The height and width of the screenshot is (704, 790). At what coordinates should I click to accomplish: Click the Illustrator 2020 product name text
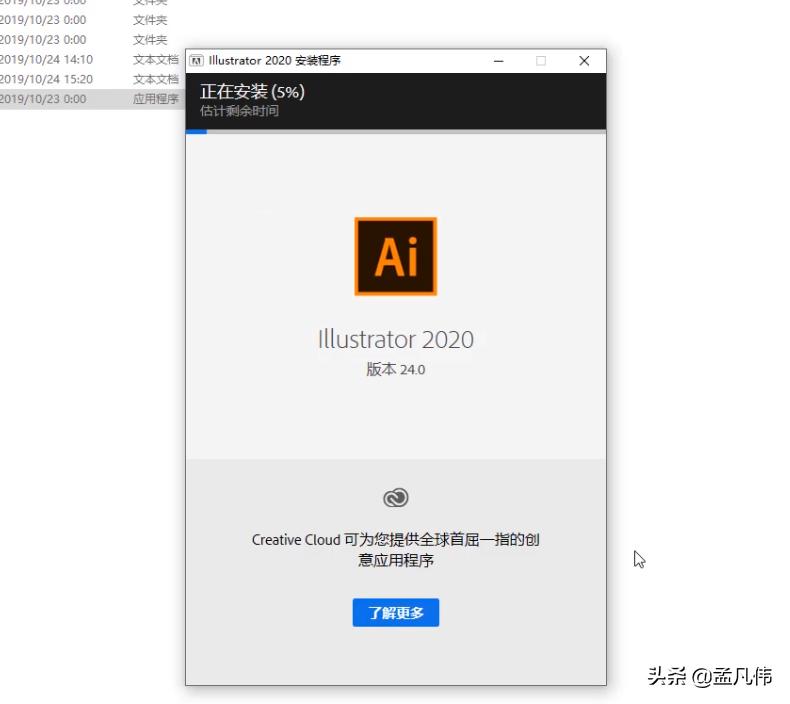click(x=396, y=339)
